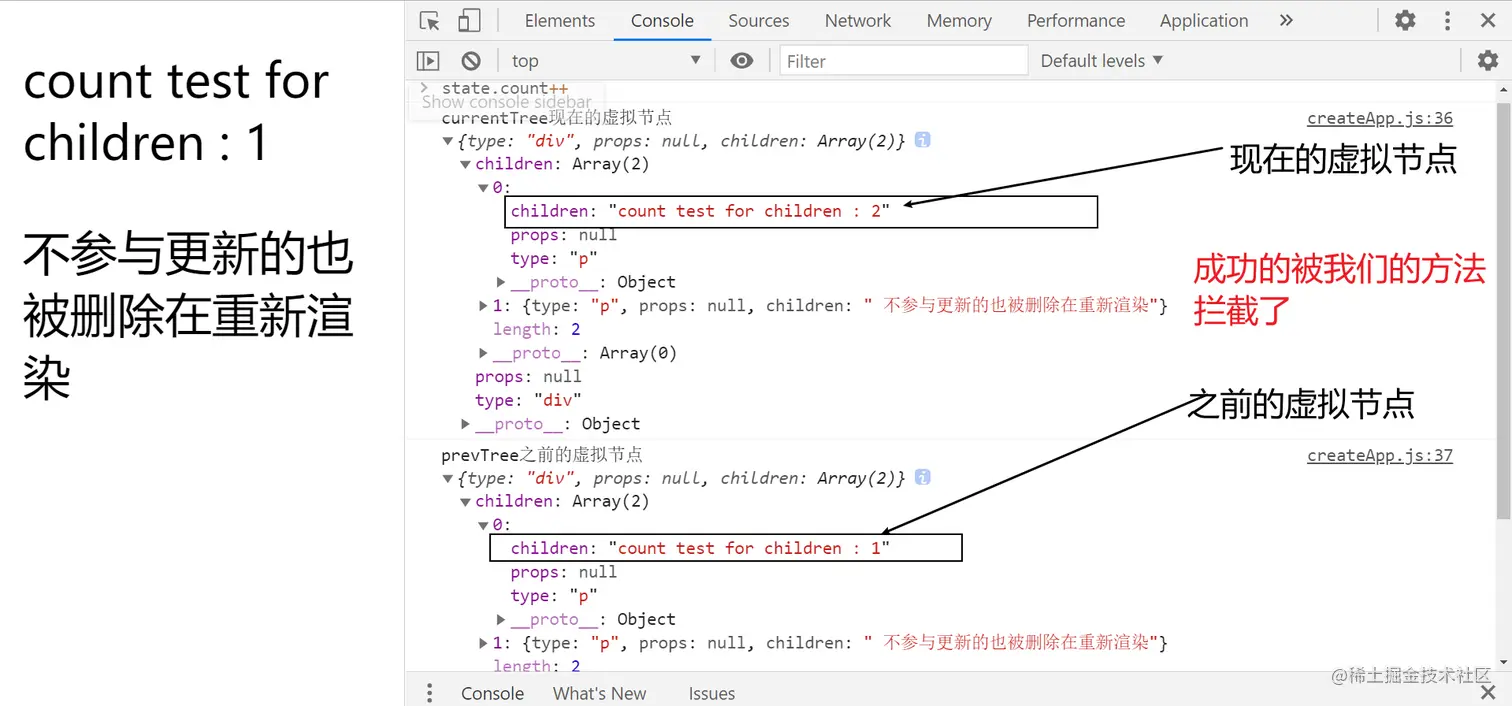Screen dimensions: 1512x706
Task: Open the createApp.js:37 source link
Action: (x=1379, y=455)
